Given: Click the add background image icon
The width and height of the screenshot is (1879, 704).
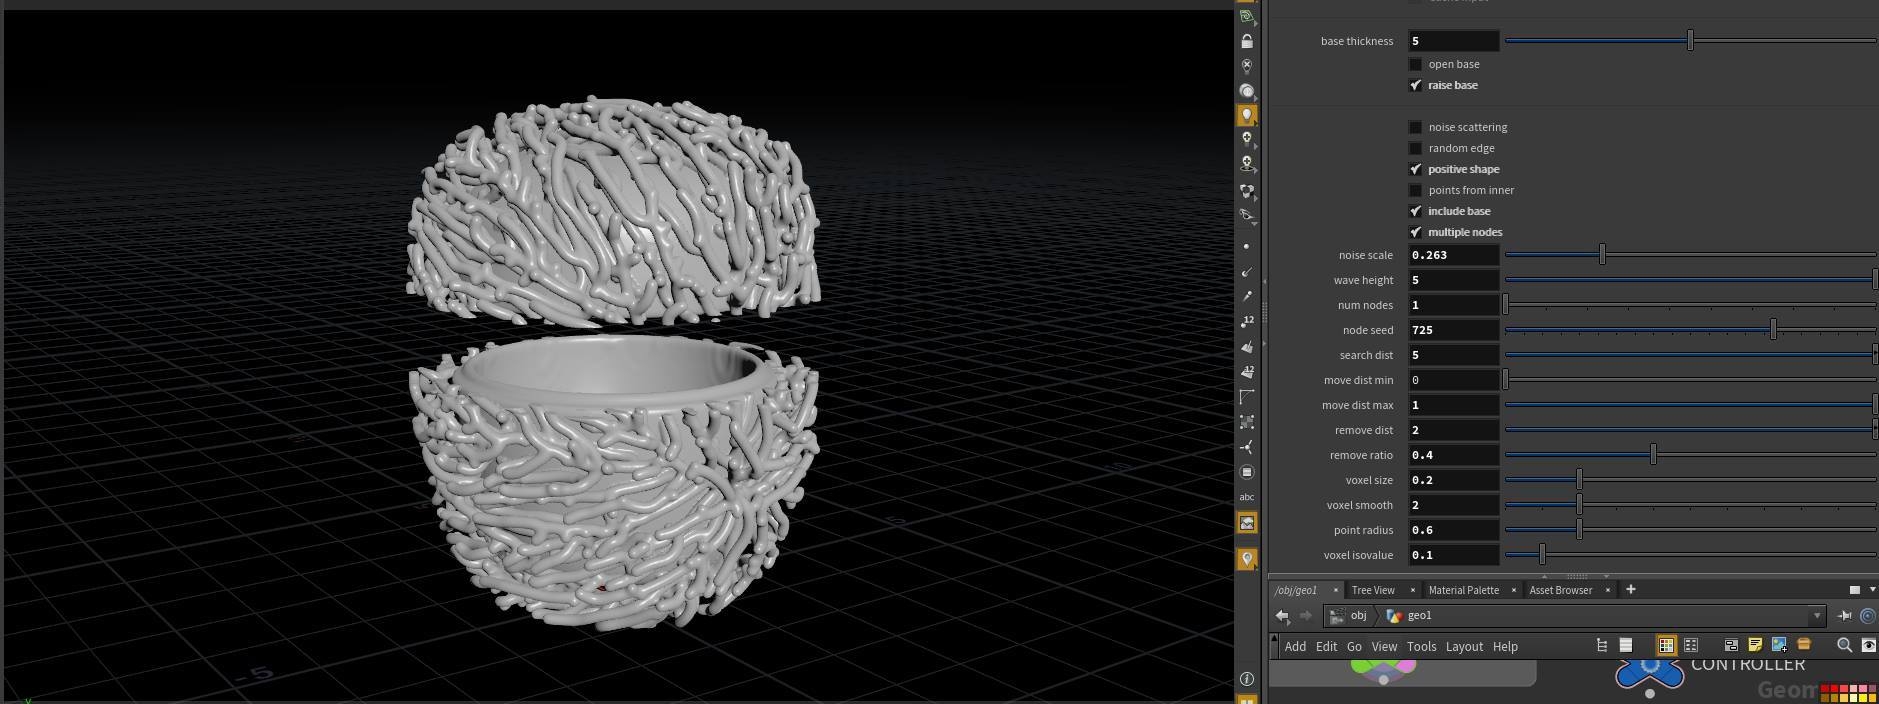Looking at the screenshot, I should (x=1779, y=645).
